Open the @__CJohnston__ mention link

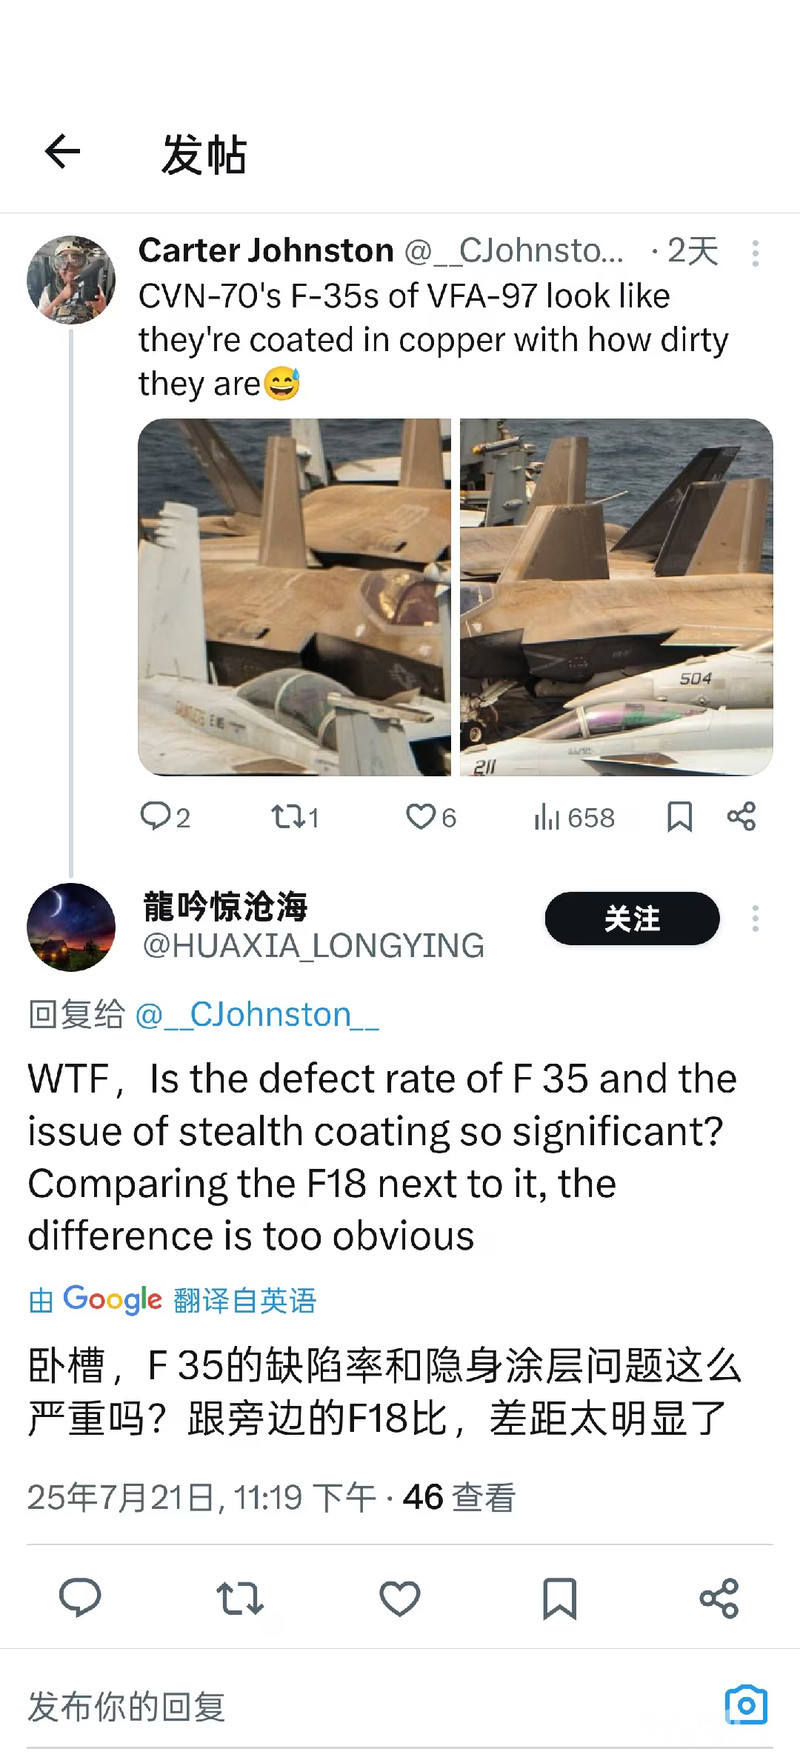click(256, 1015)
